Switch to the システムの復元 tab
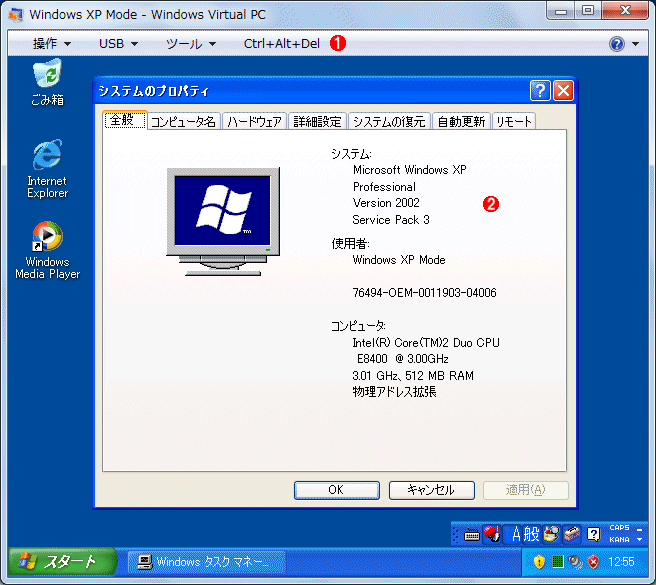This screenshot has width=656, height=585. [390, 121]
